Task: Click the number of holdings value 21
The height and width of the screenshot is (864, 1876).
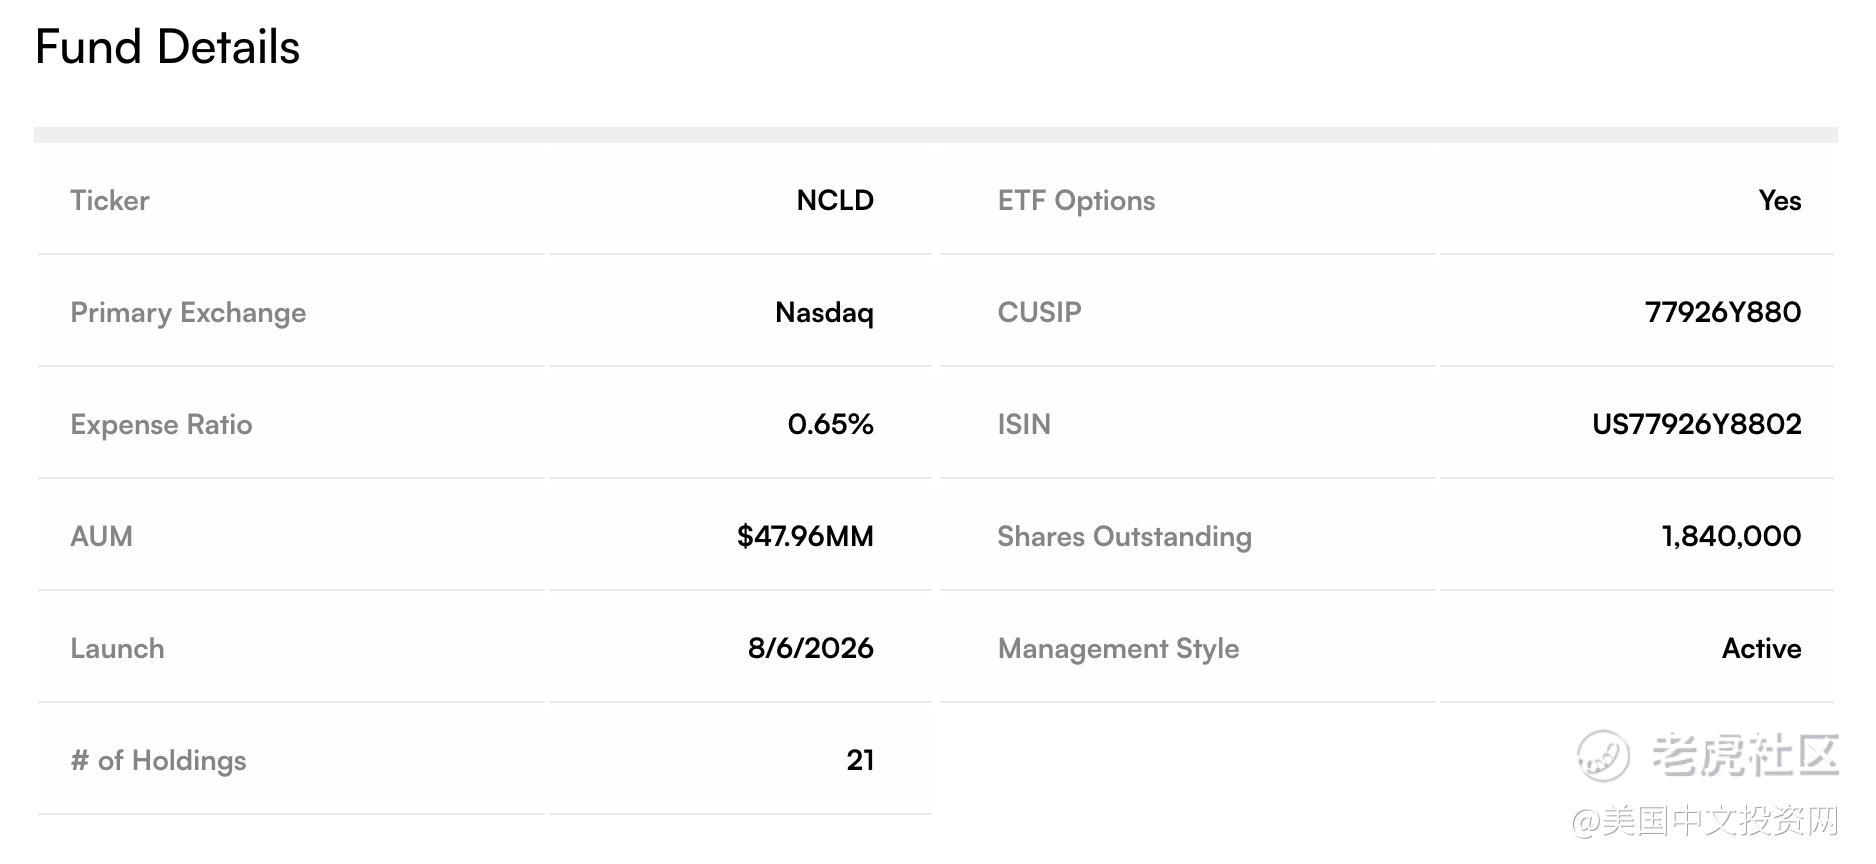Action: coord(860,760)
